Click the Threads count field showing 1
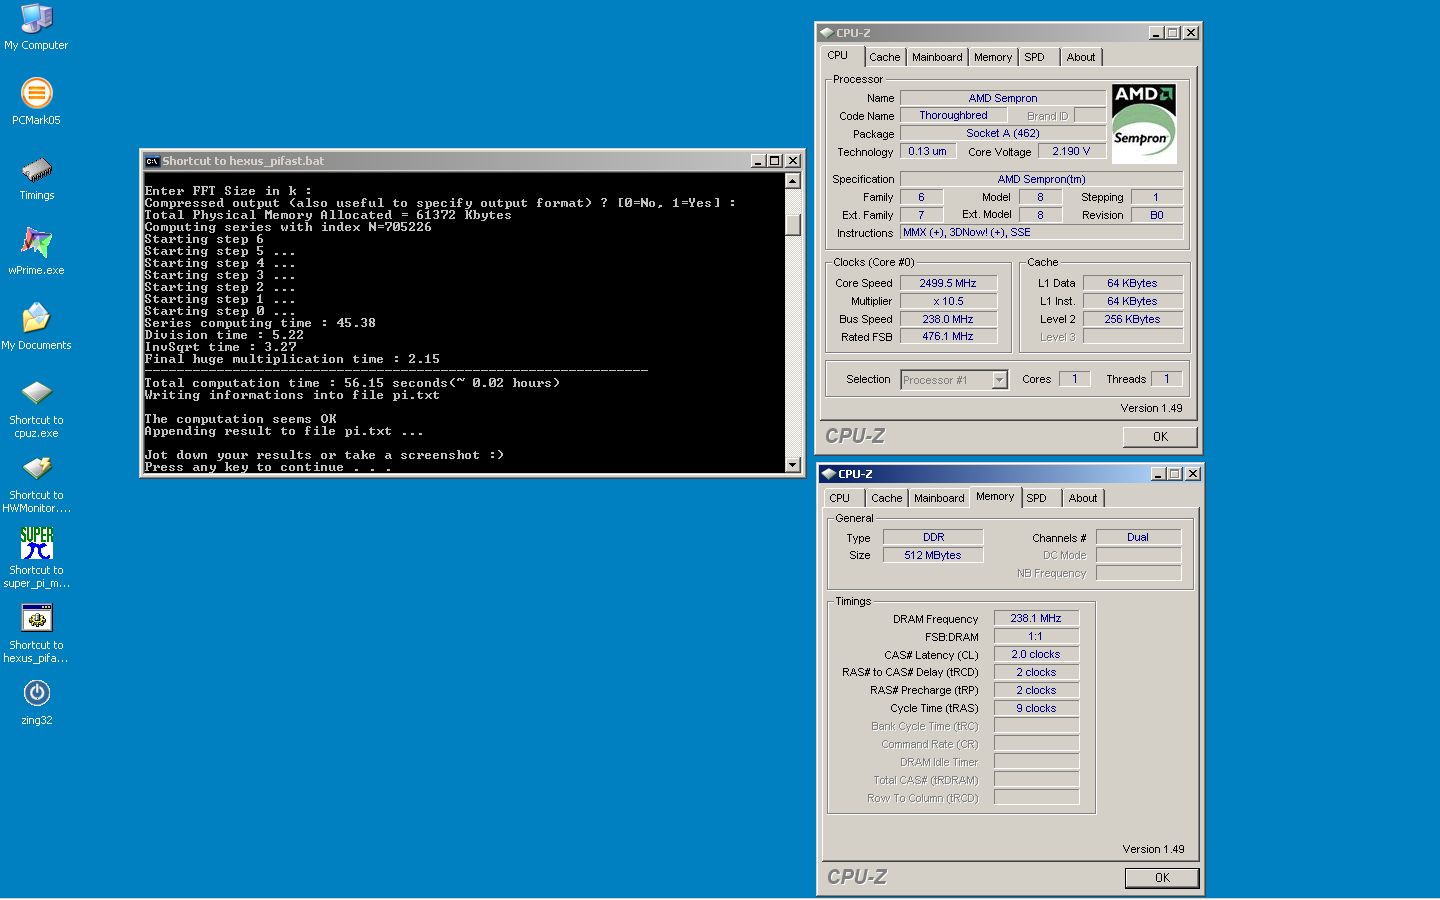This screenshot has width=1440, height=900. pyautogui.click(x=1166, y=379)
